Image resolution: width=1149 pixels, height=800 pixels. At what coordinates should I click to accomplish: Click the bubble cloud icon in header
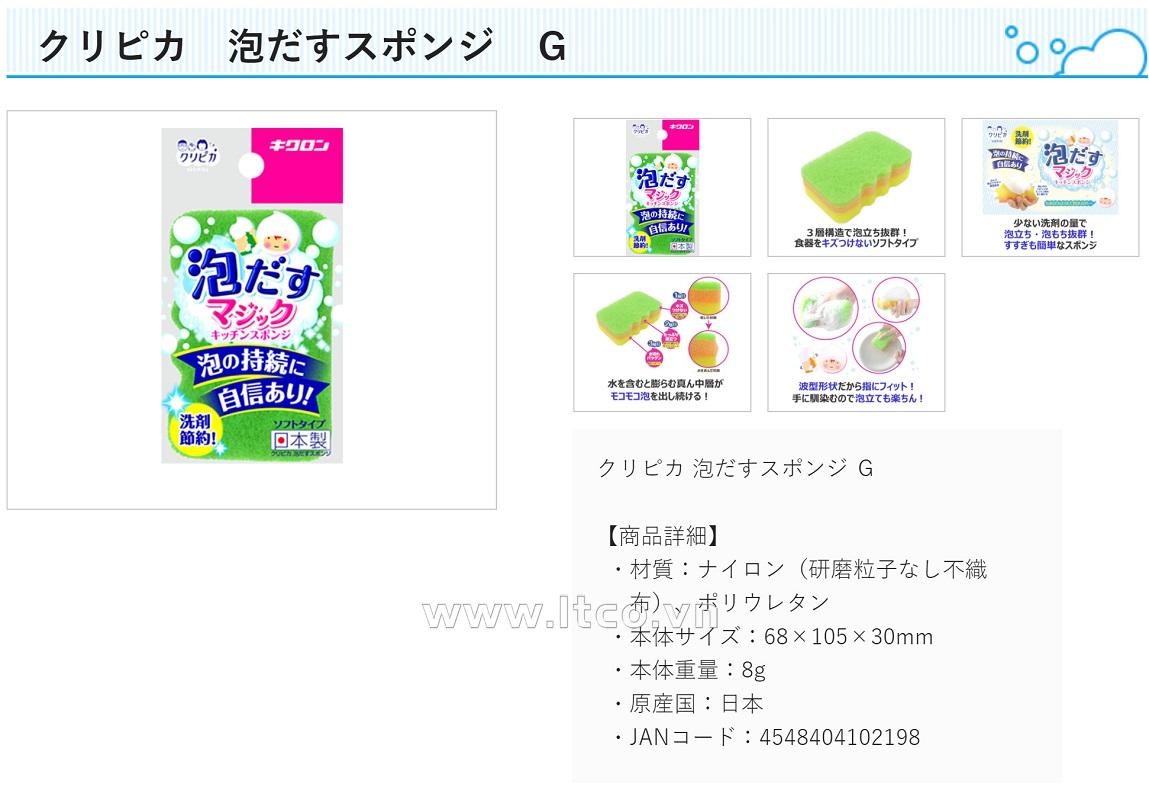(1074, 51)
